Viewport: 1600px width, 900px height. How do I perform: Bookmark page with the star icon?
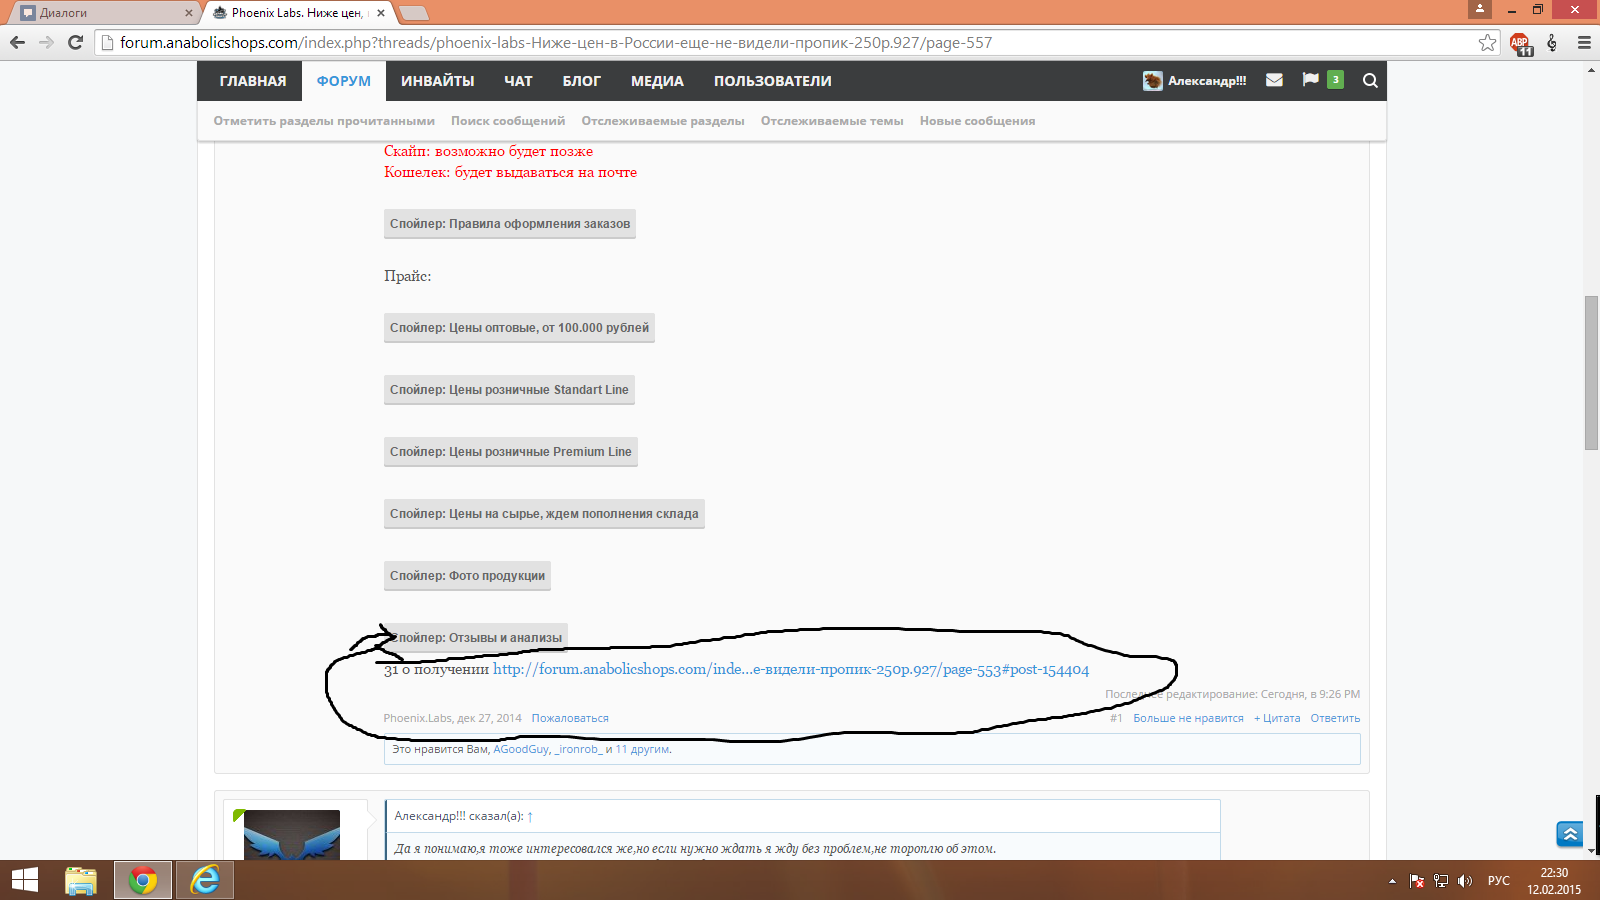[1487, 43]
